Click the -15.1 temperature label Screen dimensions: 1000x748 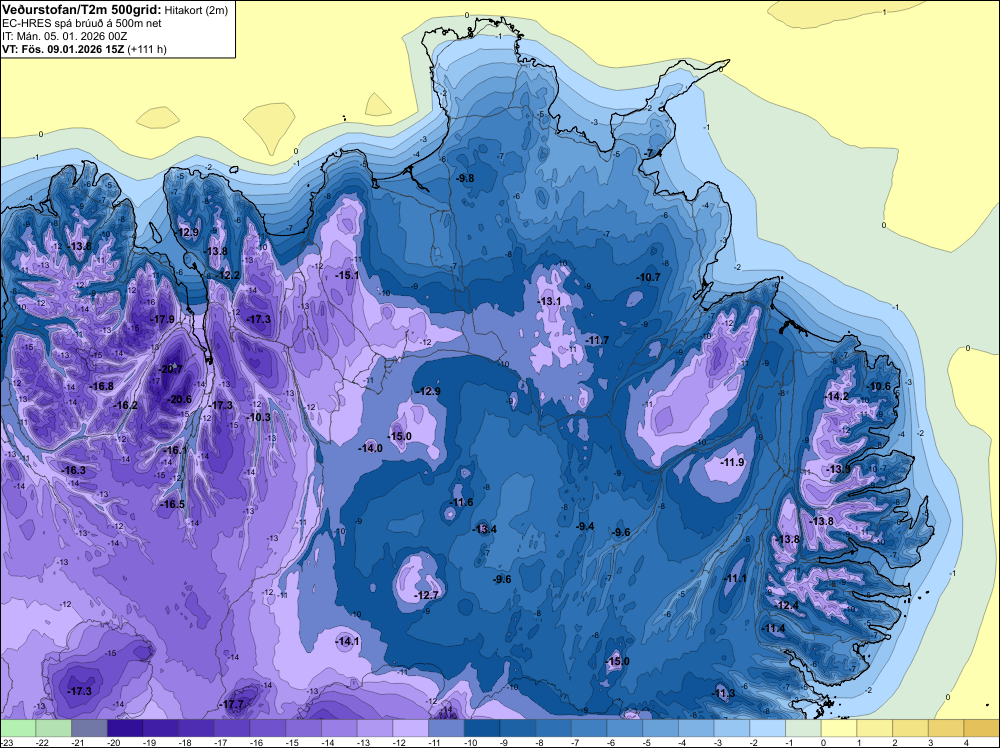click(348, 275)
